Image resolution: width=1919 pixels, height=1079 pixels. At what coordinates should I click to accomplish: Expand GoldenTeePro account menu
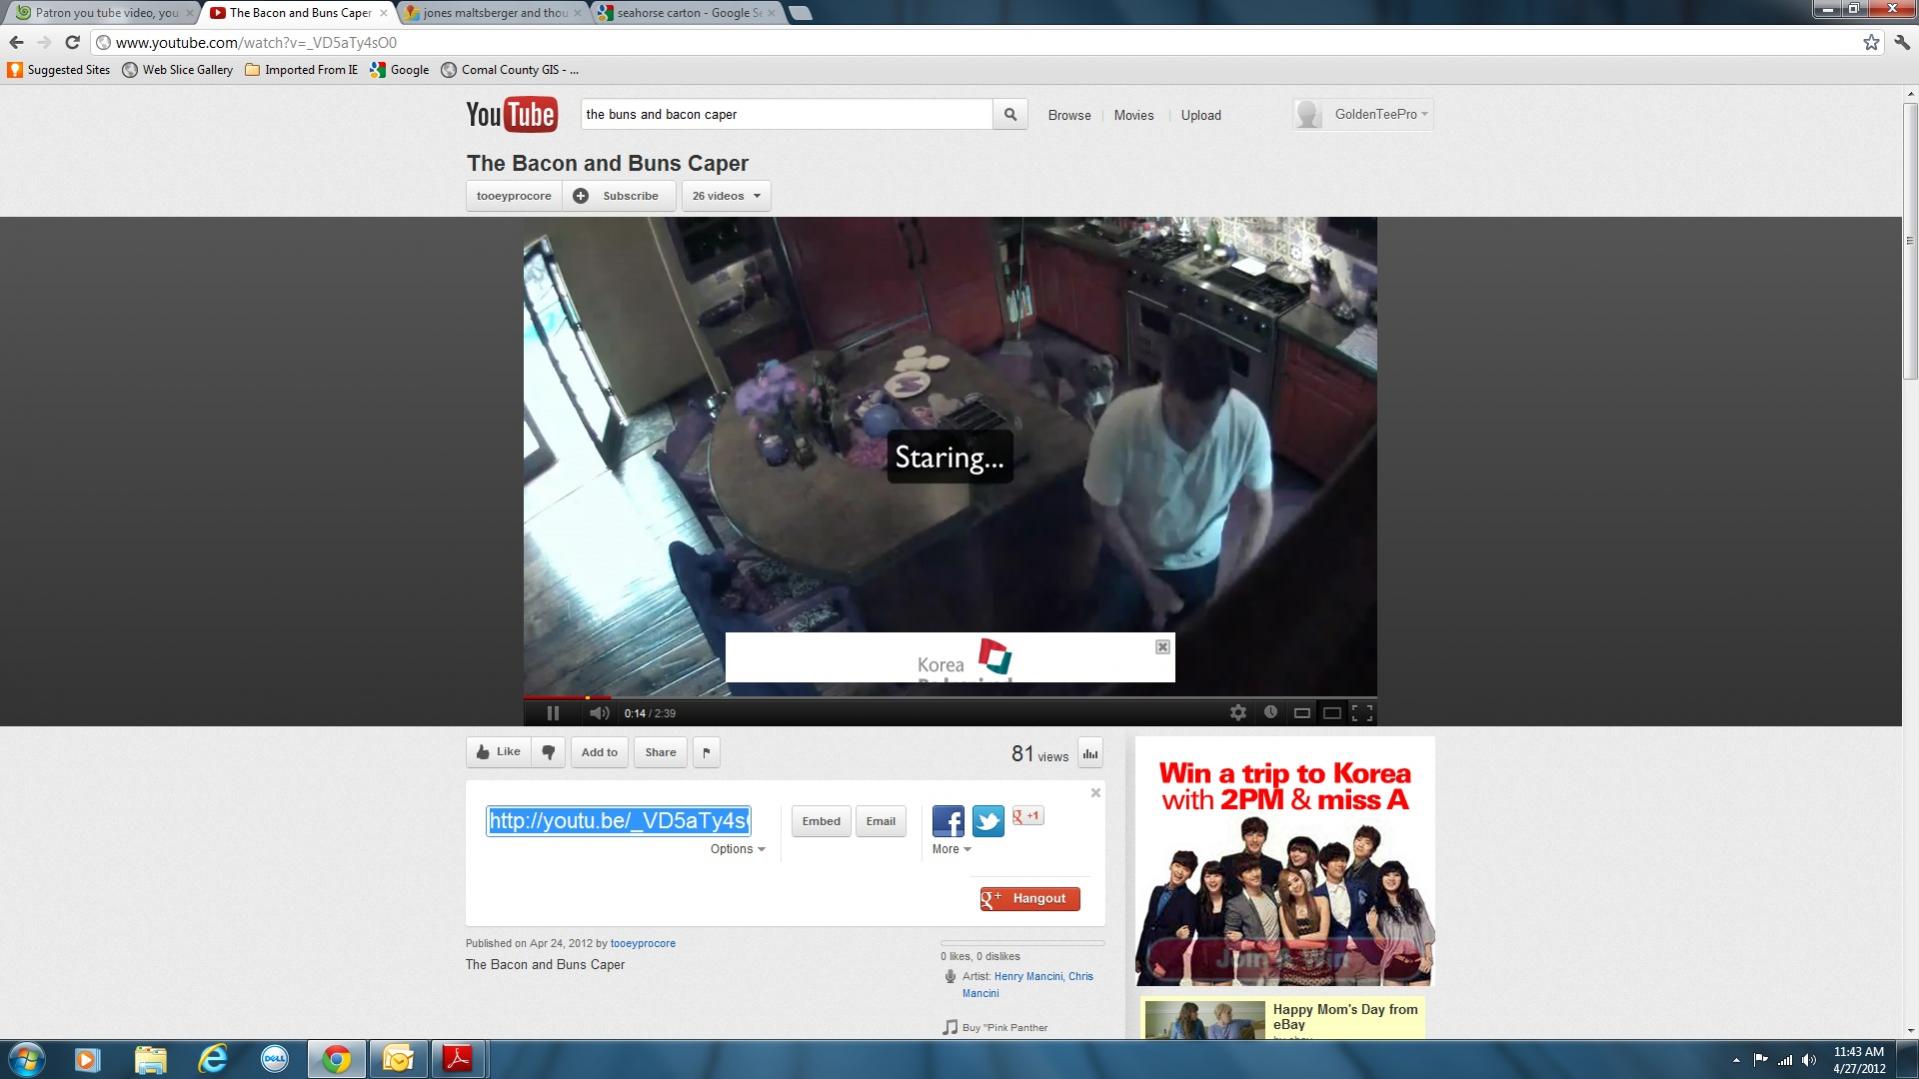pyautogui.click(x=1381, y=115)
